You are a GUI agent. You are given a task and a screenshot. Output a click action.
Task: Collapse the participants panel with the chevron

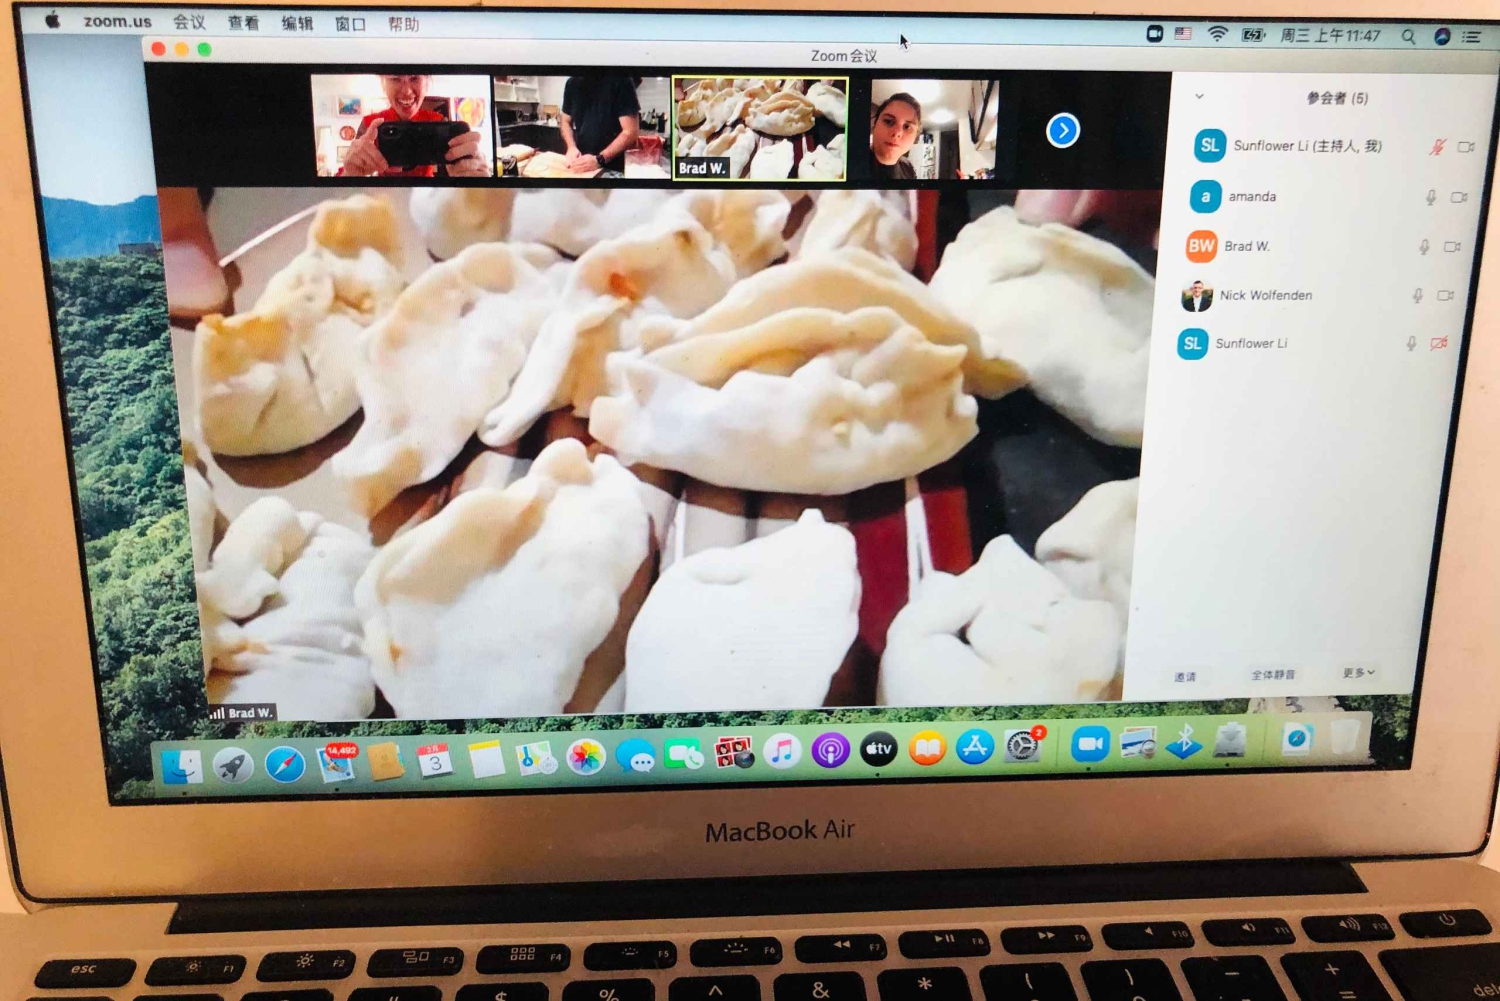pos(1199,97)
